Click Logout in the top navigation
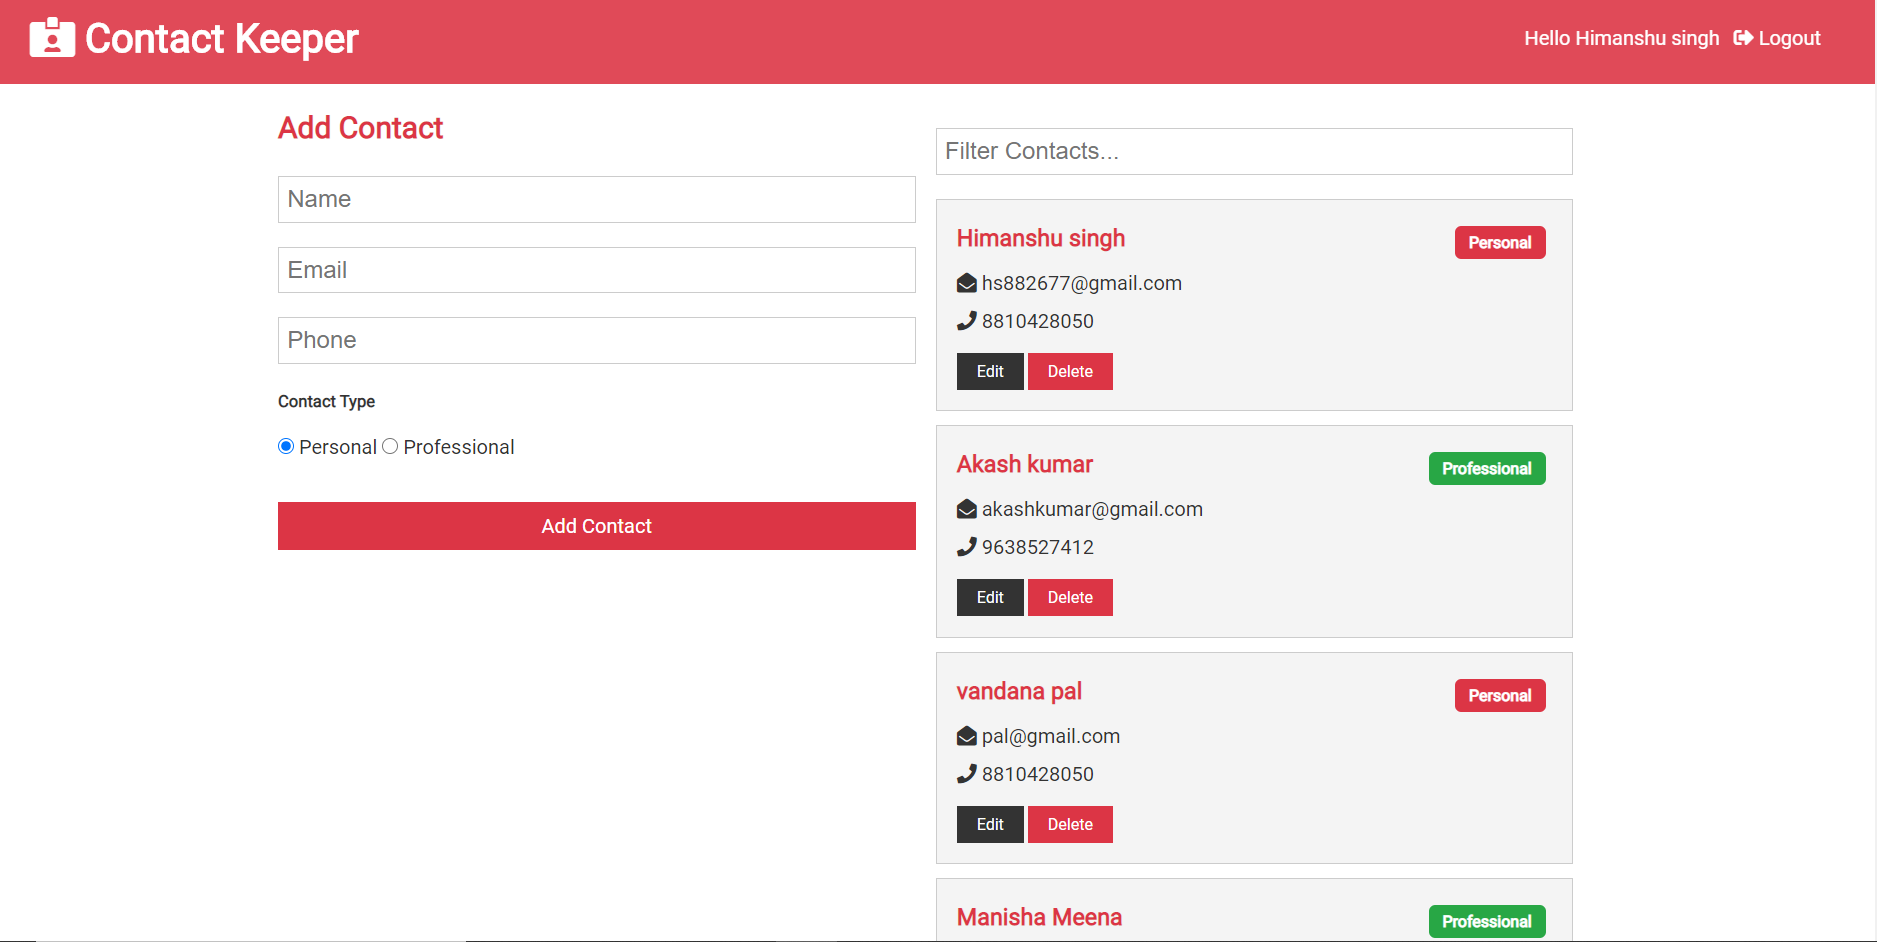 tap(1788, 38)
